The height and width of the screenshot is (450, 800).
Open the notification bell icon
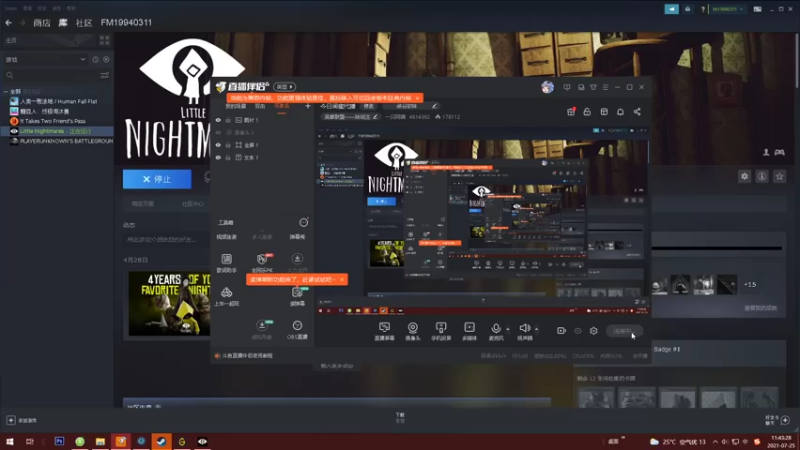[620, 112]
